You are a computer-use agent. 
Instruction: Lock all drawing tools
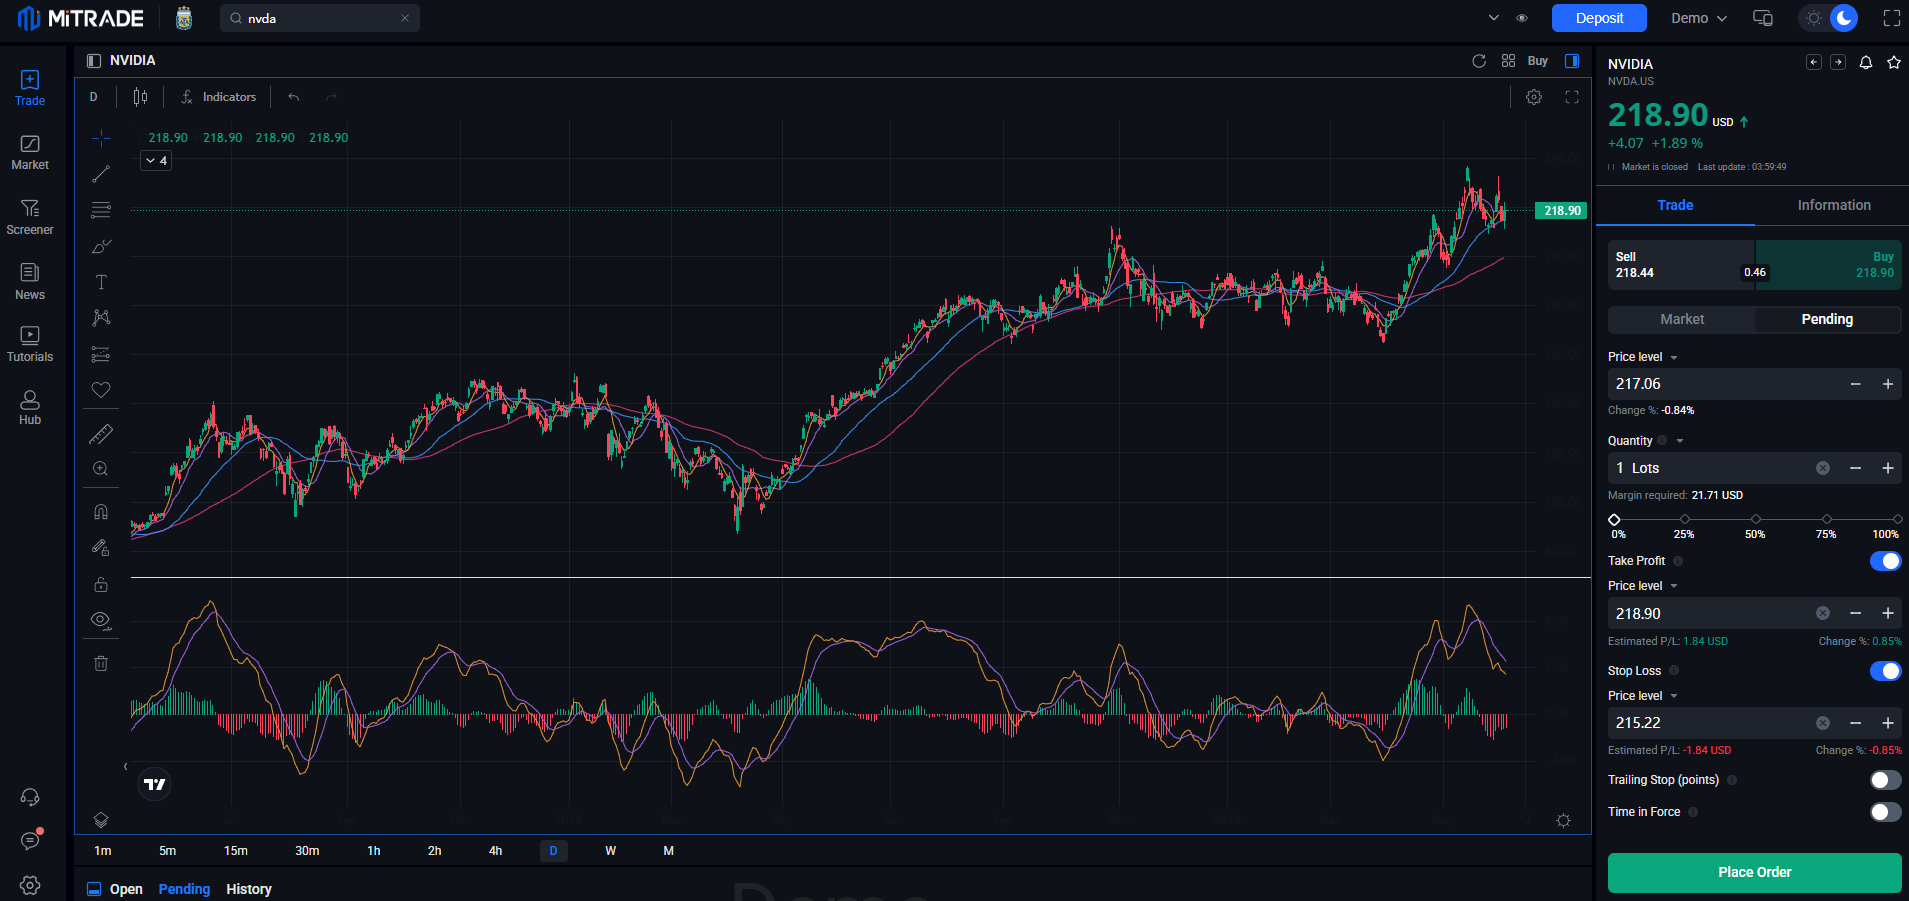(x=101, y=584)
